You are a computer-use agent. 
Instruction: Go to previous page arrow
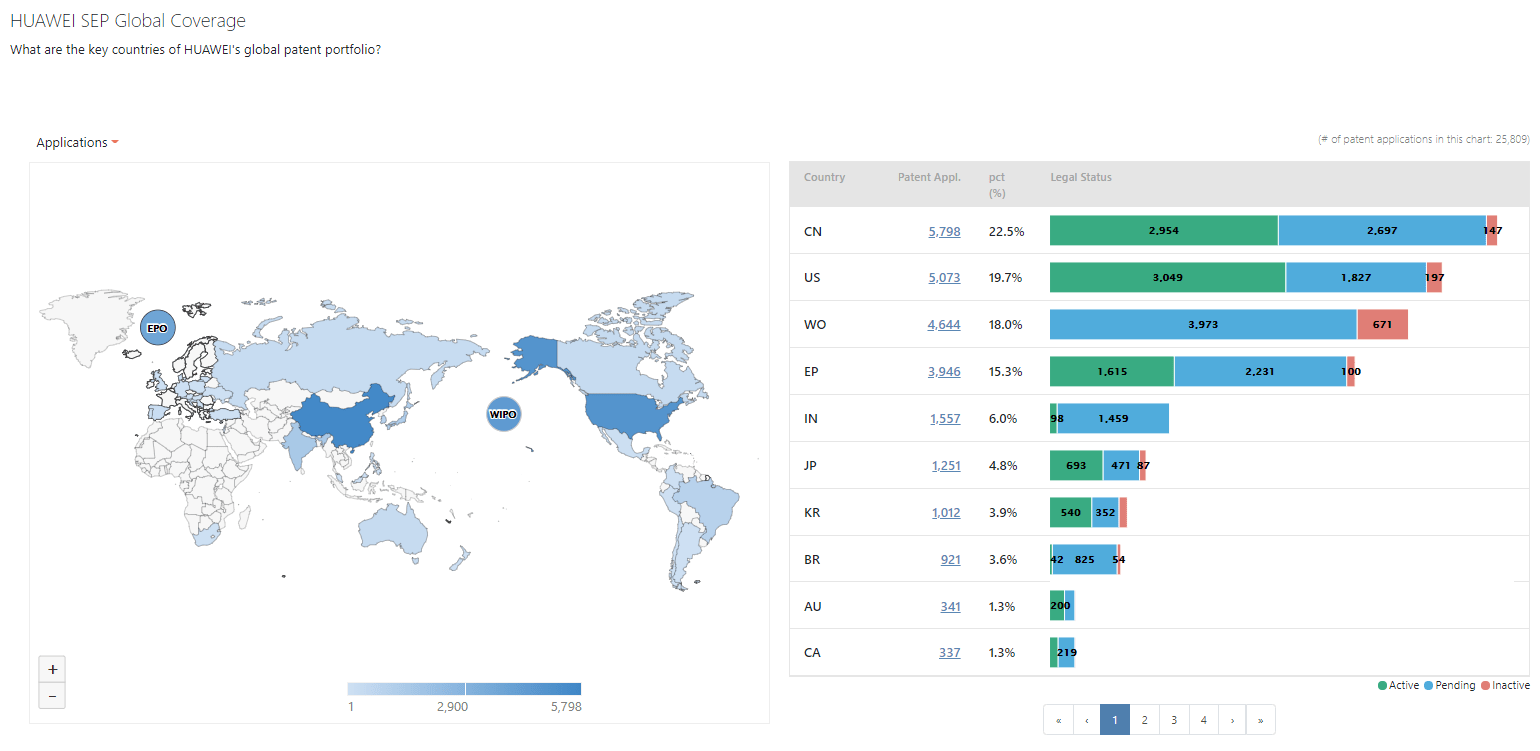click(x=1087, y=720)
